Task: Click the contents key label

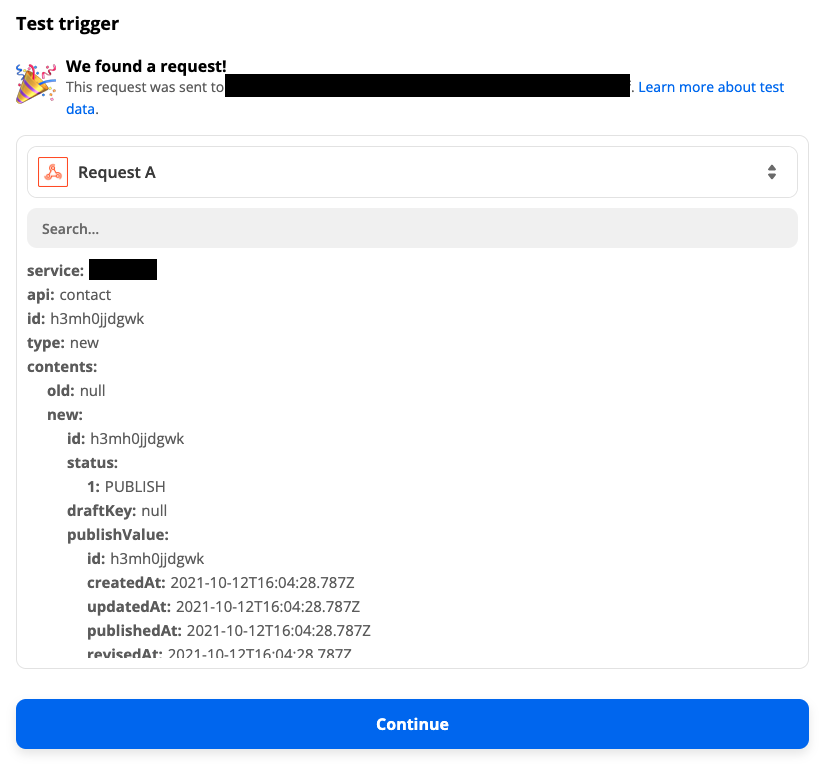Action: click(x=62, y=367)
